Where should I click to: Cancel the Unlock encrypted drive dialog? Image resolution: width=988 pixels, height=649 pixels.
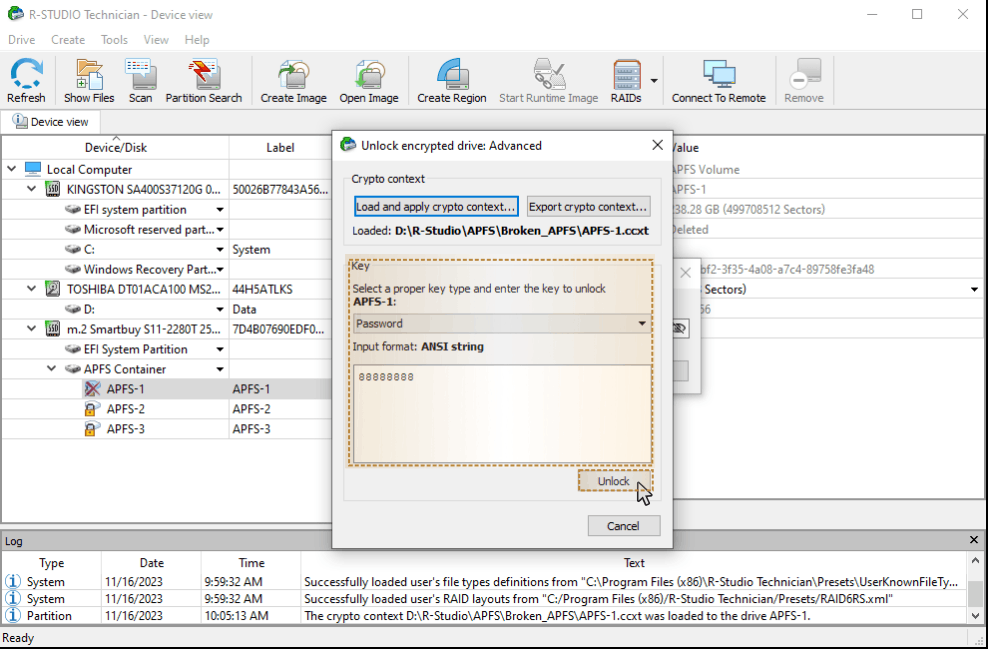624,526
